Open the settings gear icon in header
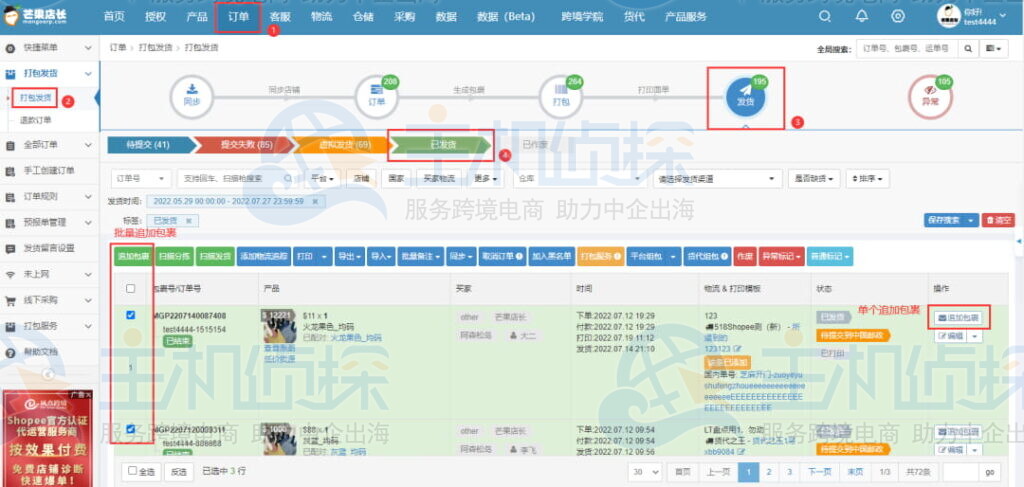This screenshot has height=487, width=1024. click(898, 17)
